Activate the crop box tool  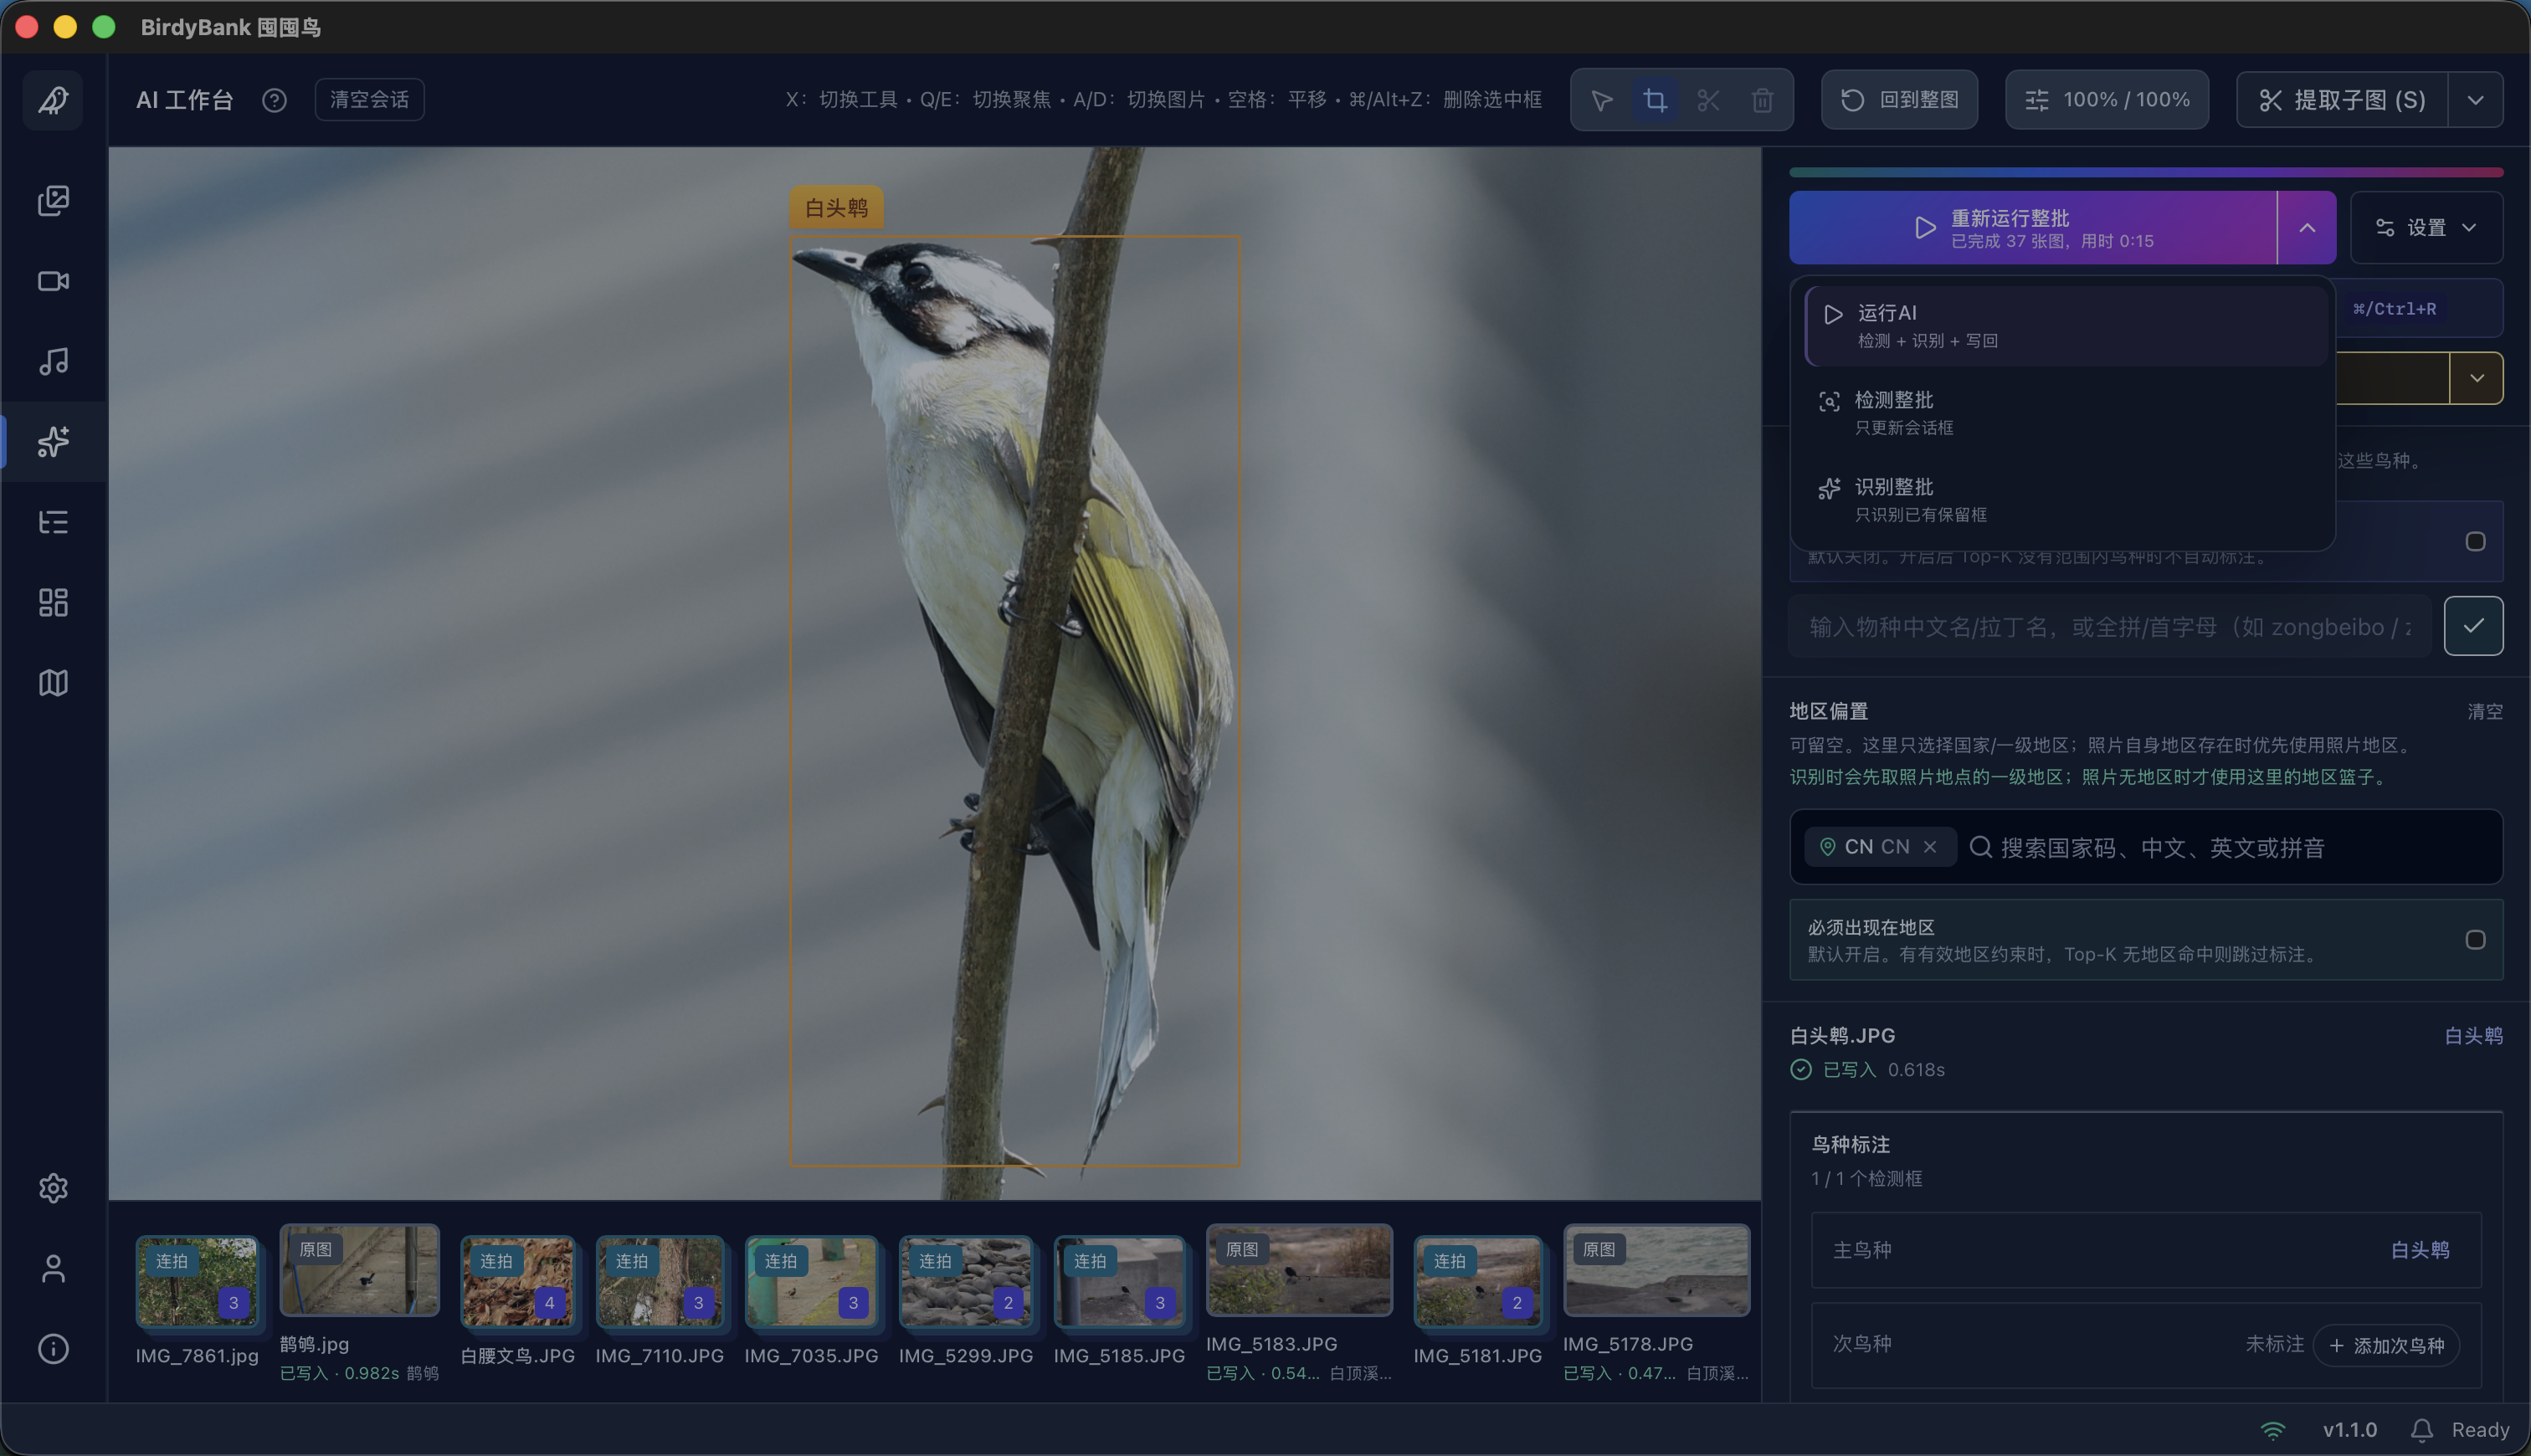(1655, 100)
